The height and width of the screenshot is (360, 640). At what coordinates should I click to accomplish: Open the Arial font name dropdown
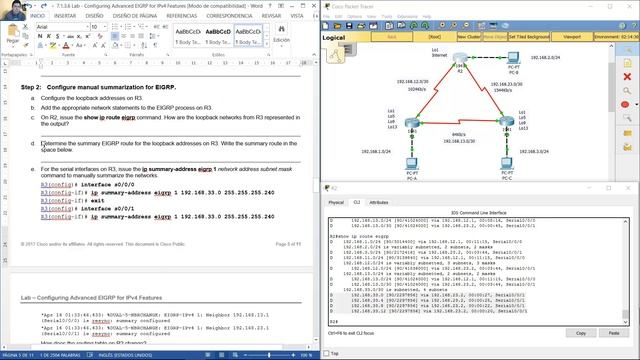click(x=87, y=27)
